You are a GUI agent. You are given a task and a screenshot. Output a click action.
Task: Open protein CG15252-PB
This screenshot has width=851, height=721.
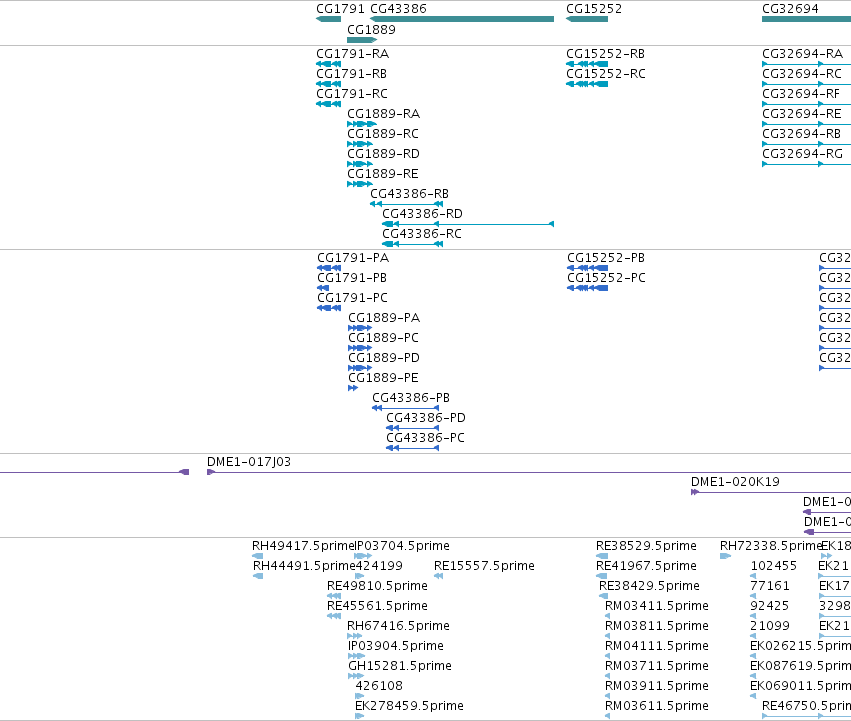[587, 268]
